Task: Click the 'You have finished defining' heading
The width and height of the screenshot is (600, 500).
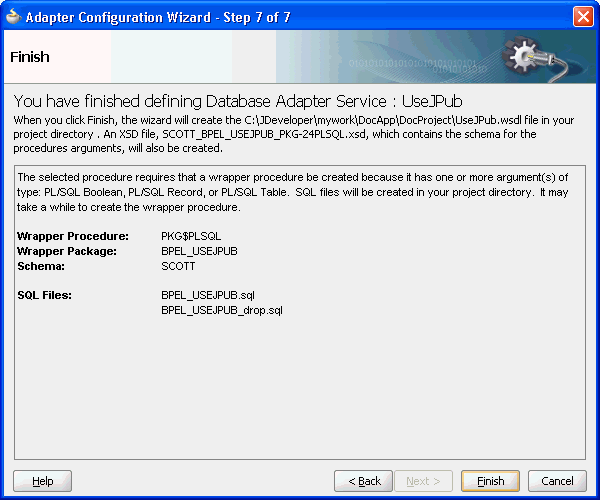Action: click(x=238, y=101)
